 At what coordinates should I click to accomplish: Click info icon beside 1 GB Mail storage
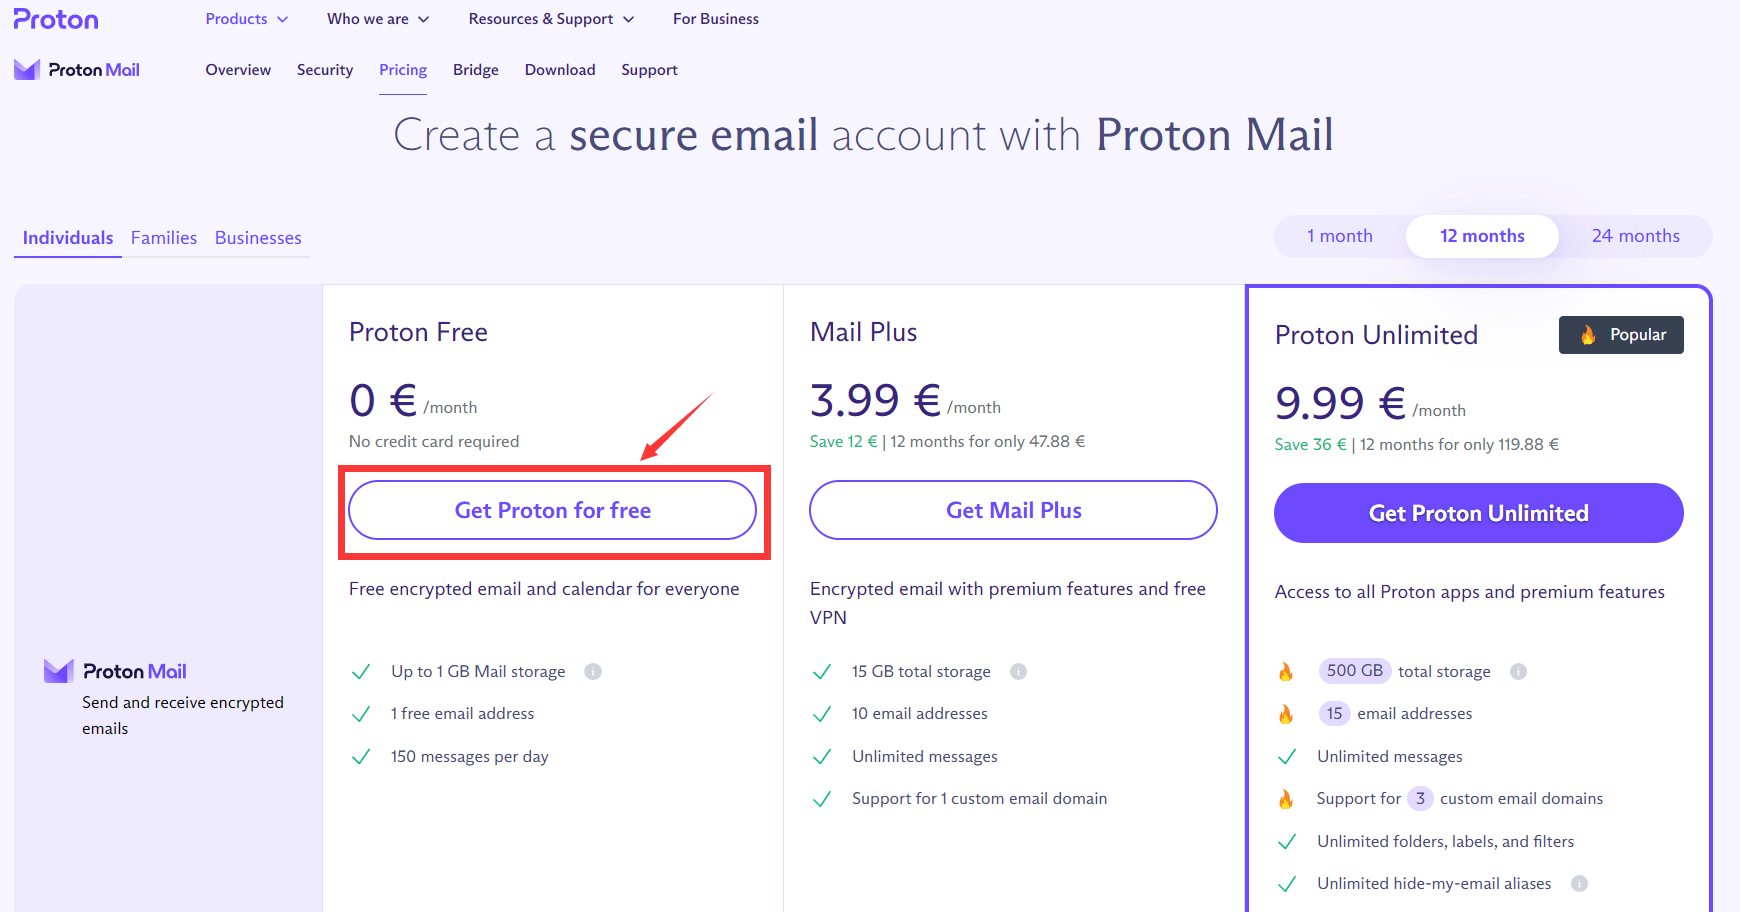[593, 672]
